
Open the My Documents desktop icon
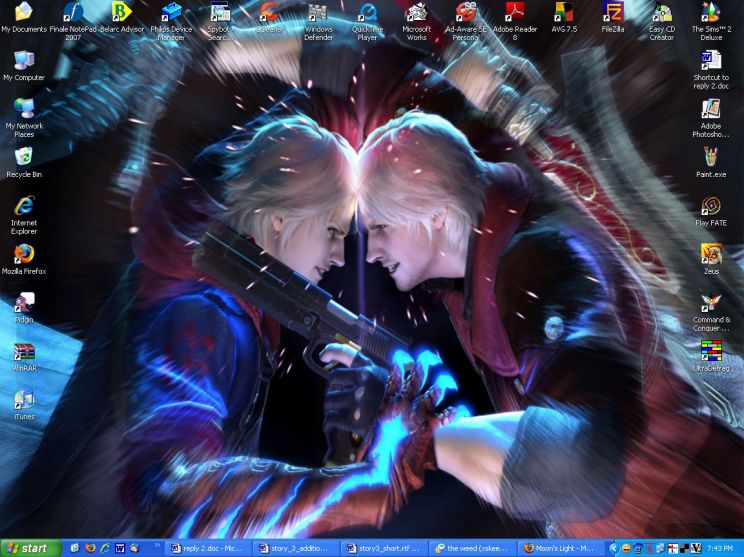24,17
